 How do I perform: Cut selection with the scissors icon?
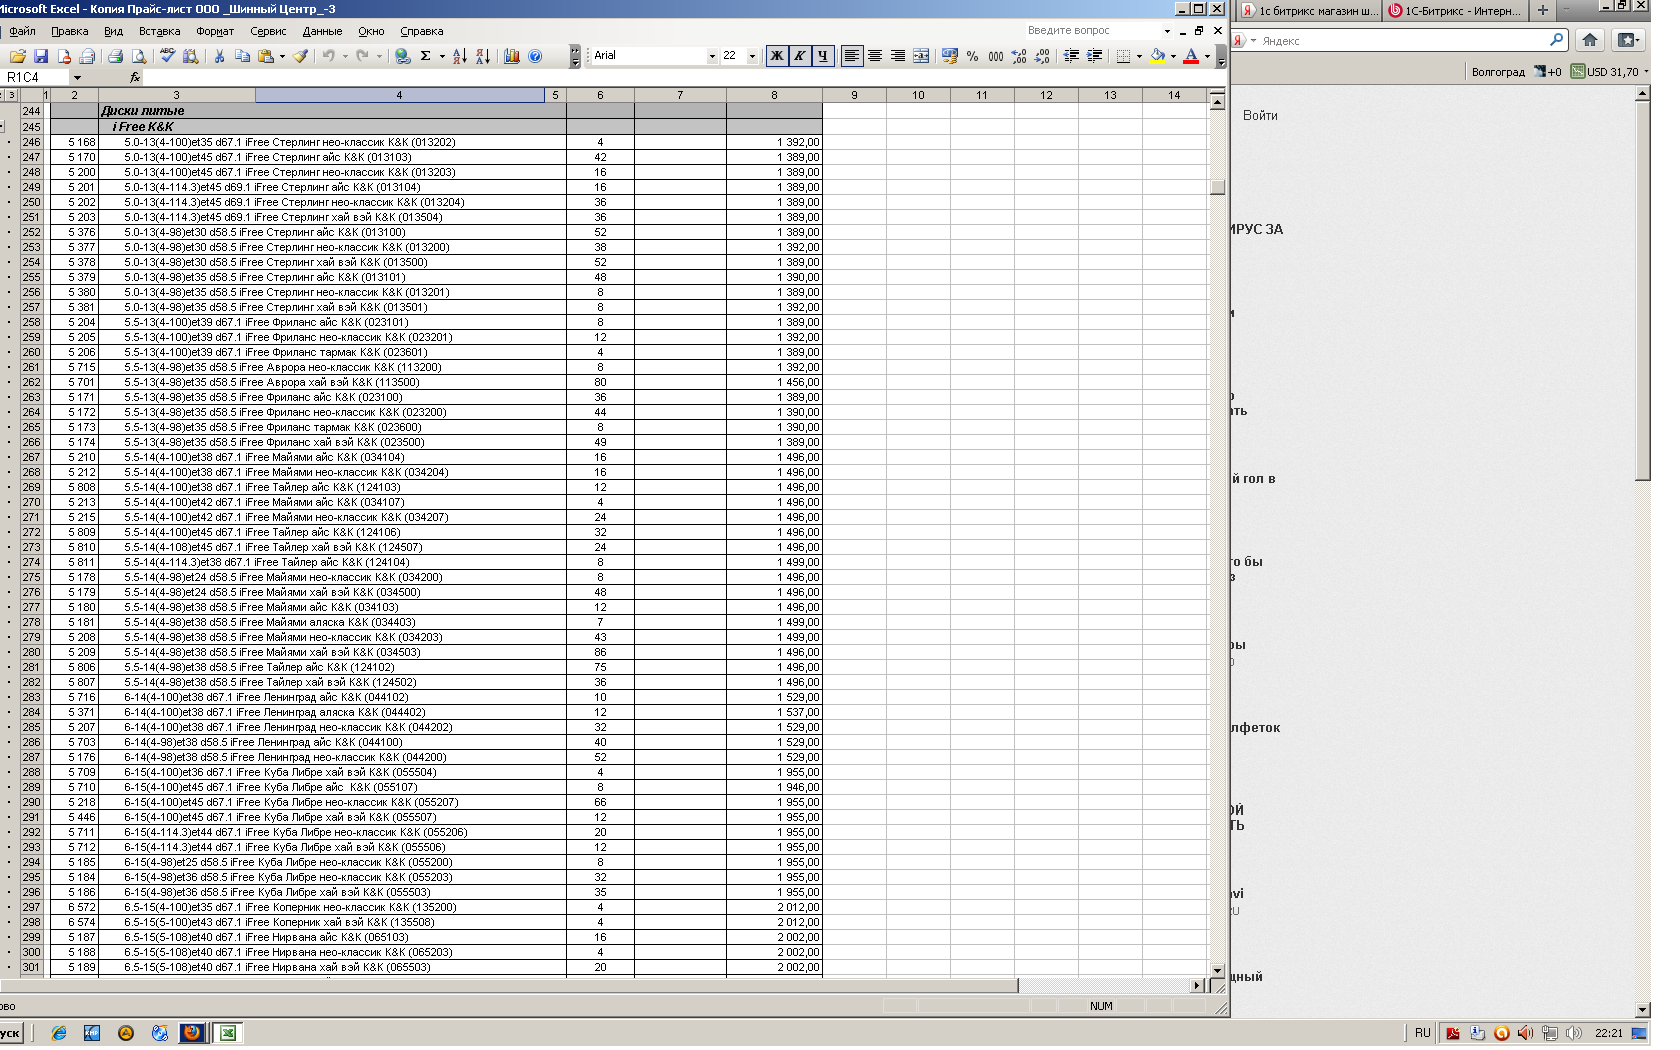(x=219, y=56)
